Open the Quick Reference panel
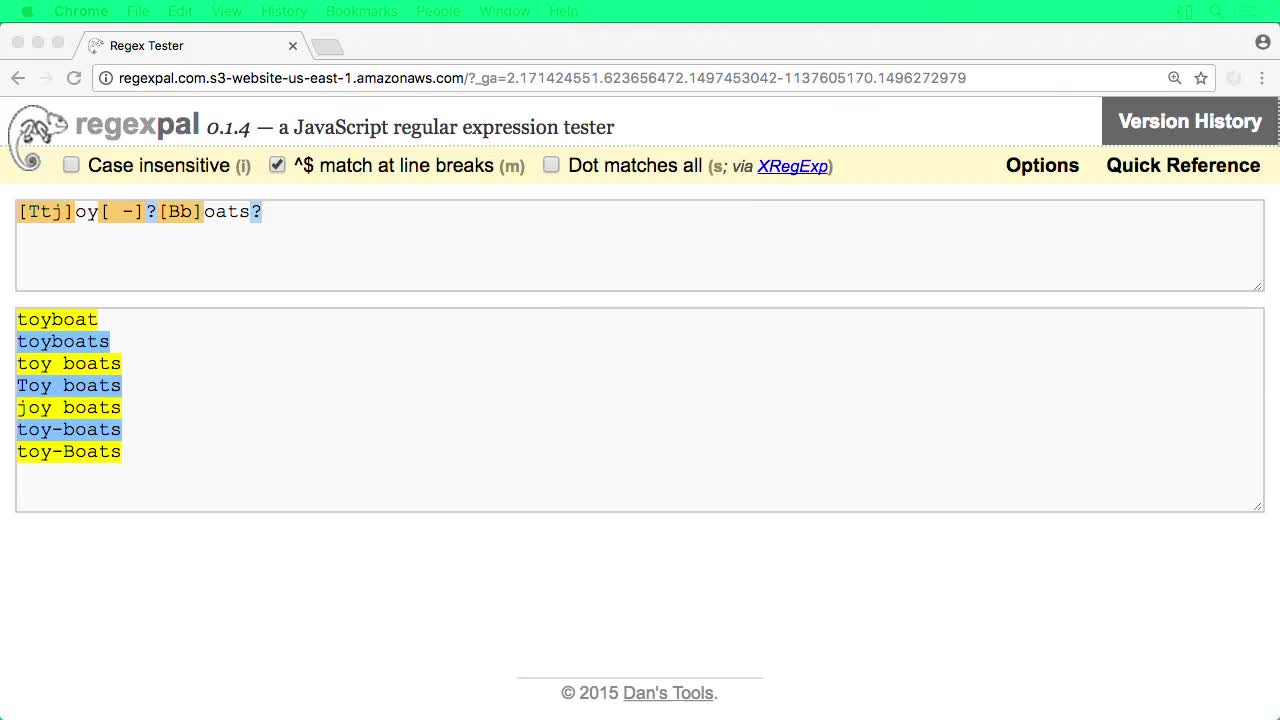1280x720 pixels. pos(1183,165)
